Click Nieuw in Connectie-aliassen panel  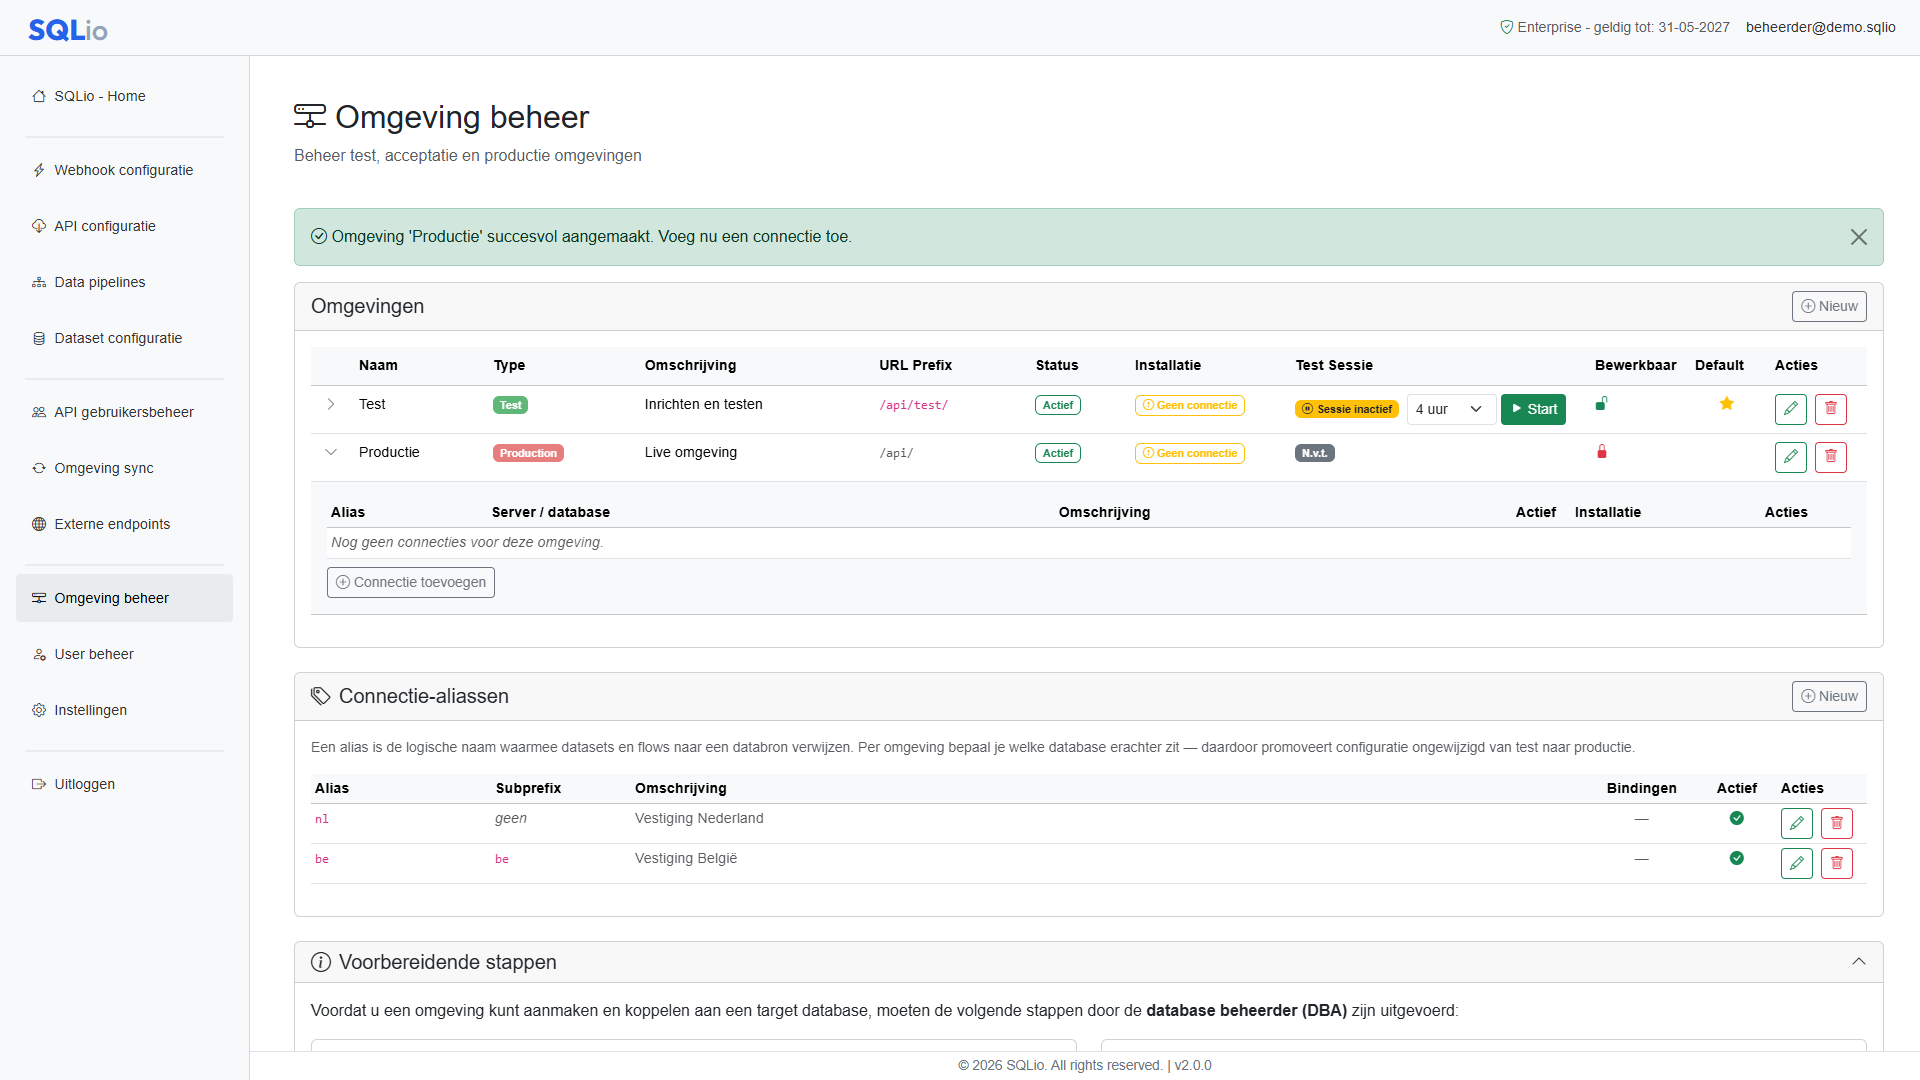tap(1828, 696)
